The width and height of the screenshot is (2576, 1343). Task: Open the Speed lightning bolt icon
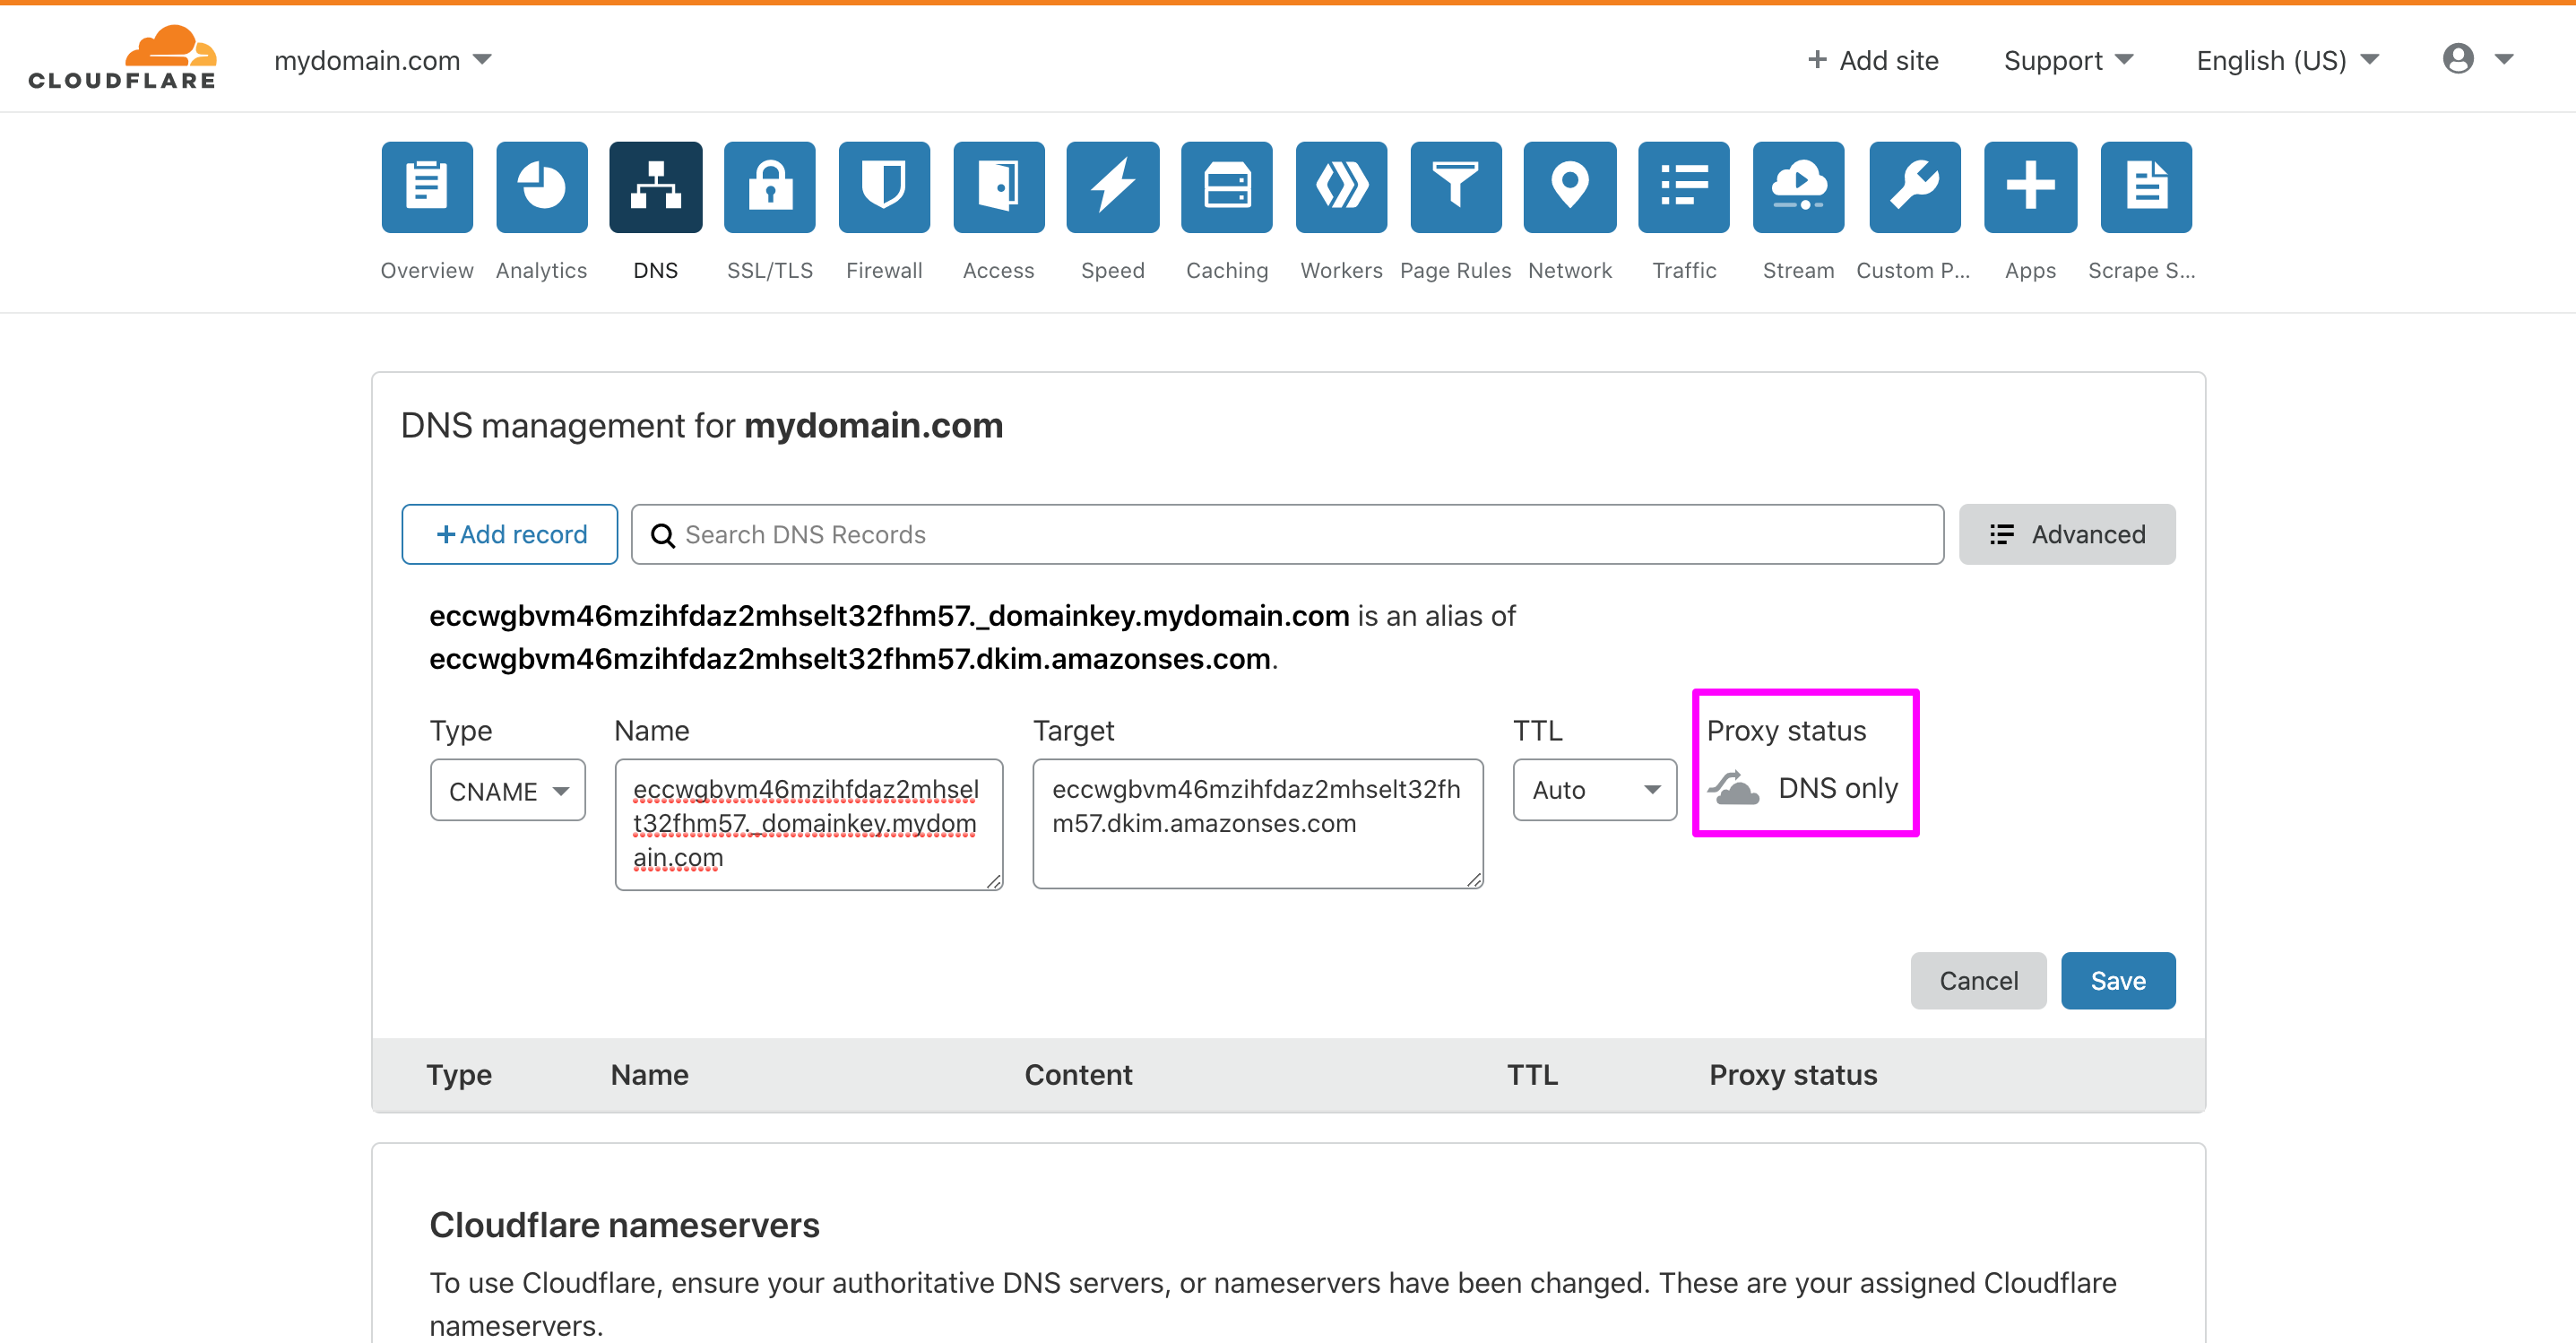pos(1113,187)
